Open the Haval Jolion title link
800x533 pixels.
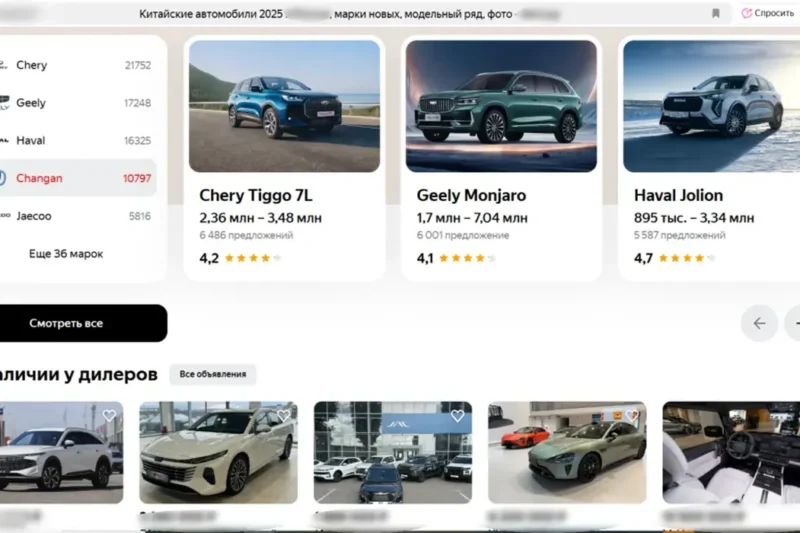[678, 195]
